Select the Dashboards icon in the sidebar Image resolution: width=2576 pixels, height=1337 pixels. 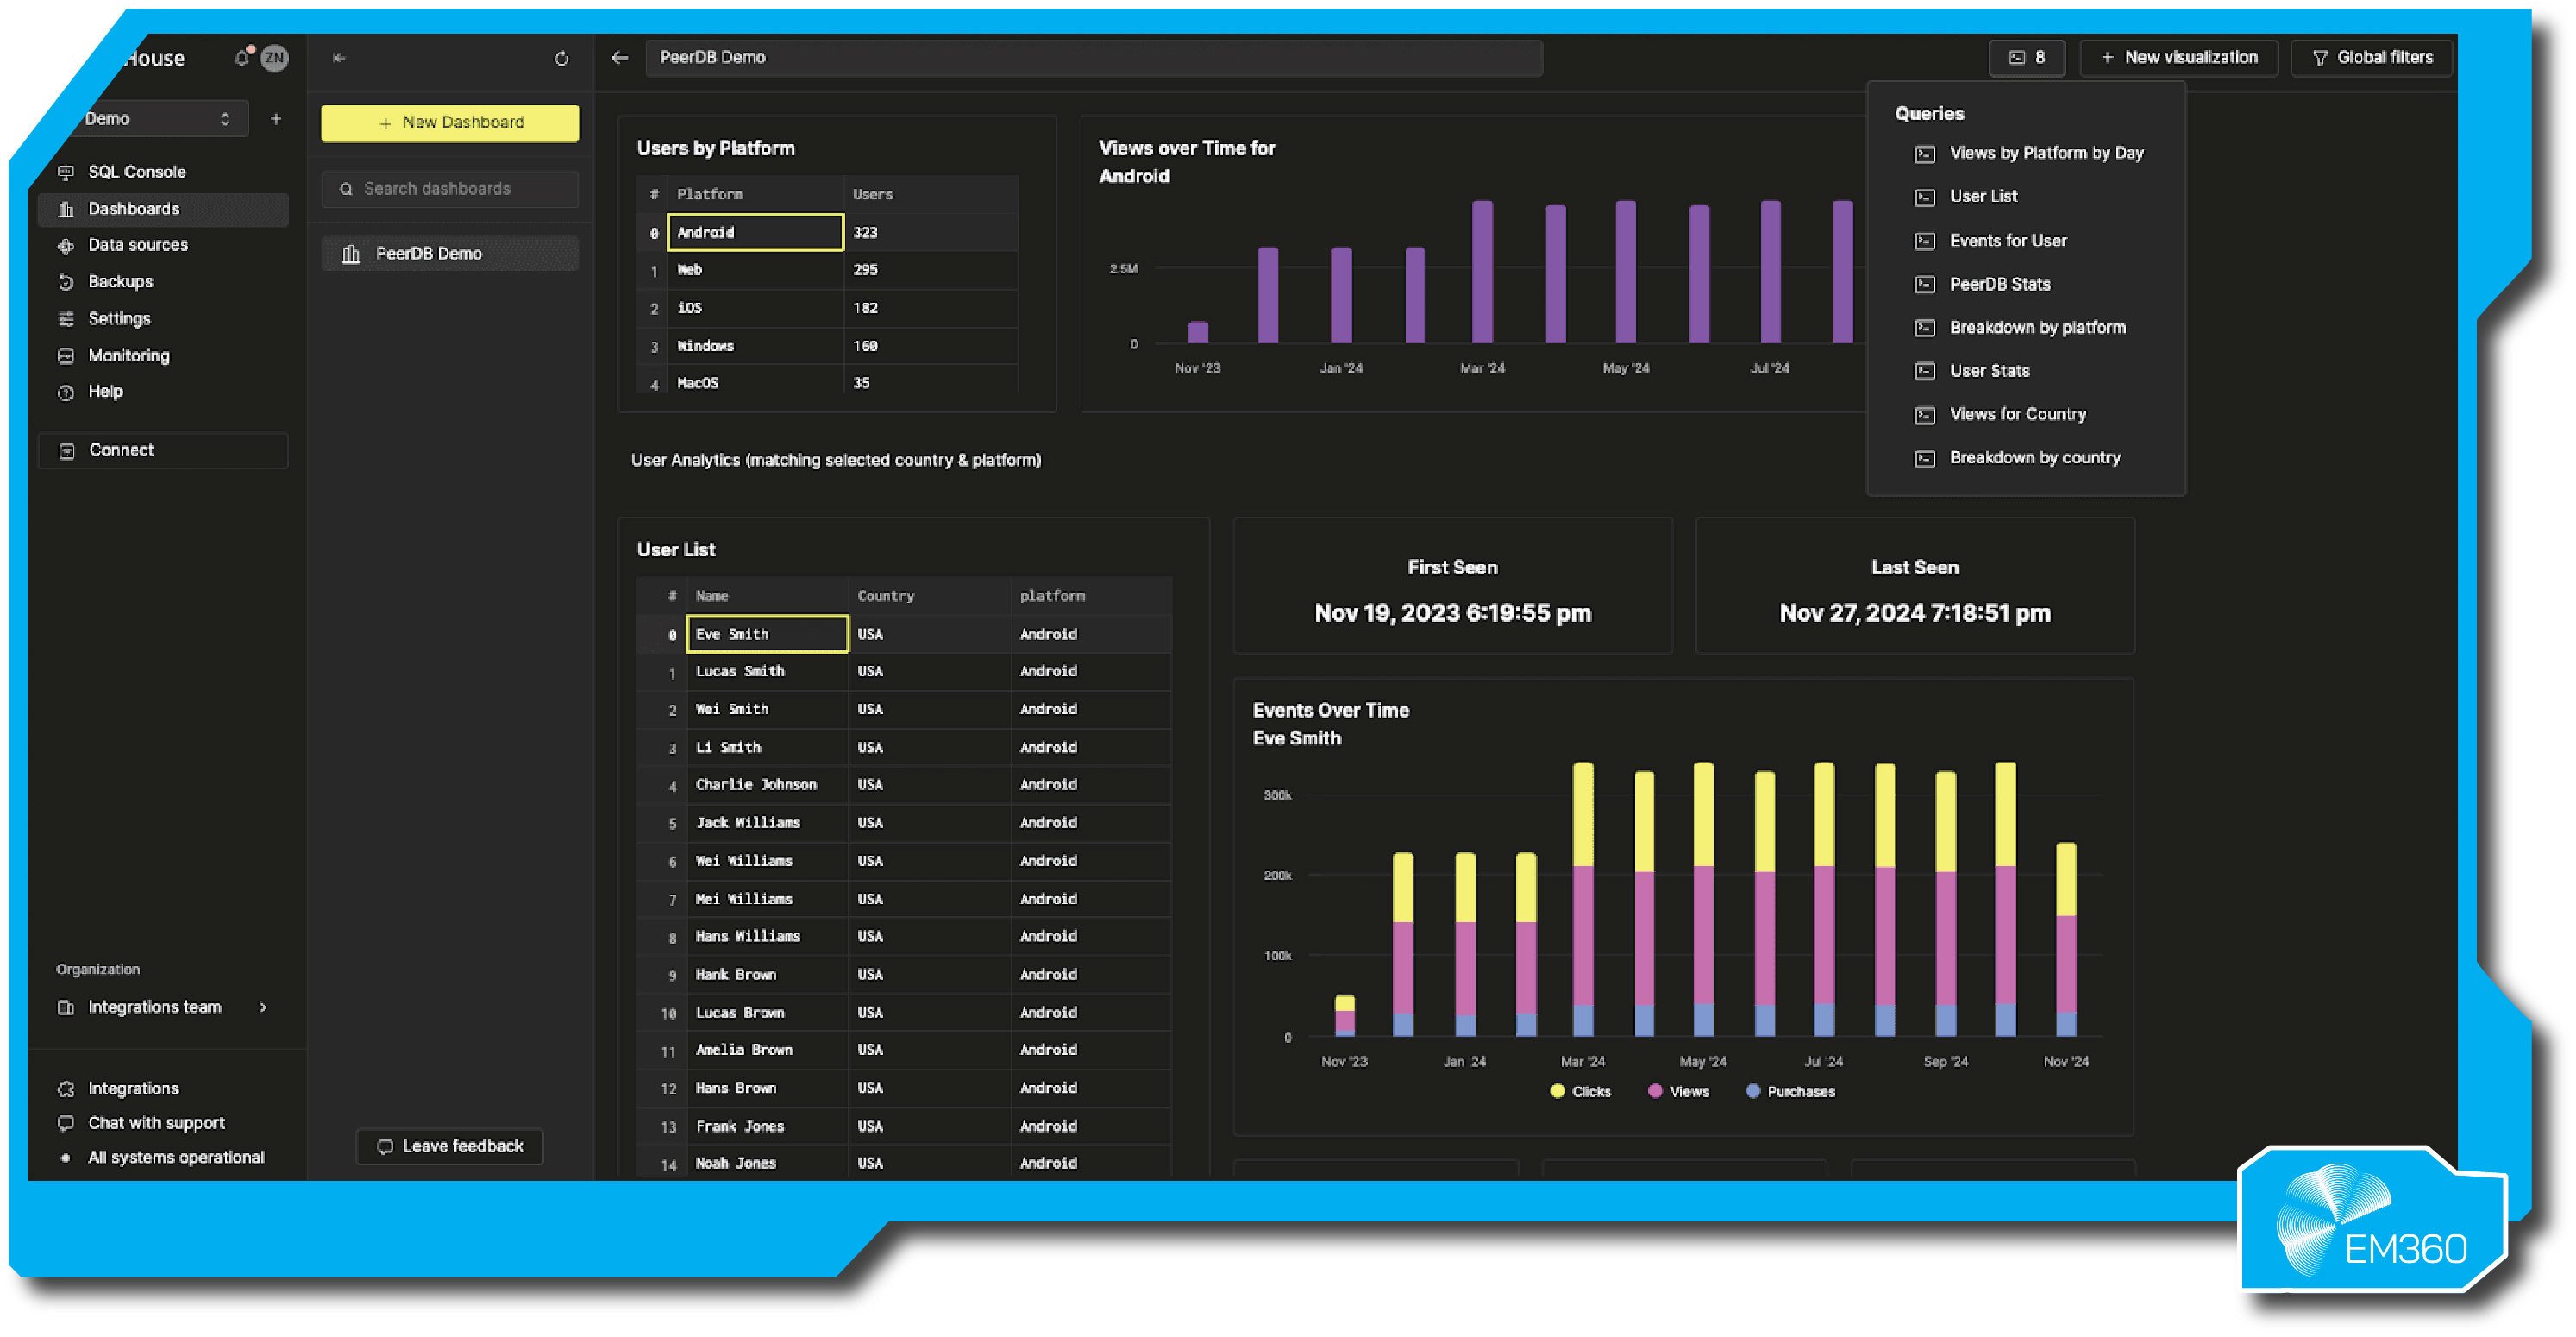coord(66,208)
